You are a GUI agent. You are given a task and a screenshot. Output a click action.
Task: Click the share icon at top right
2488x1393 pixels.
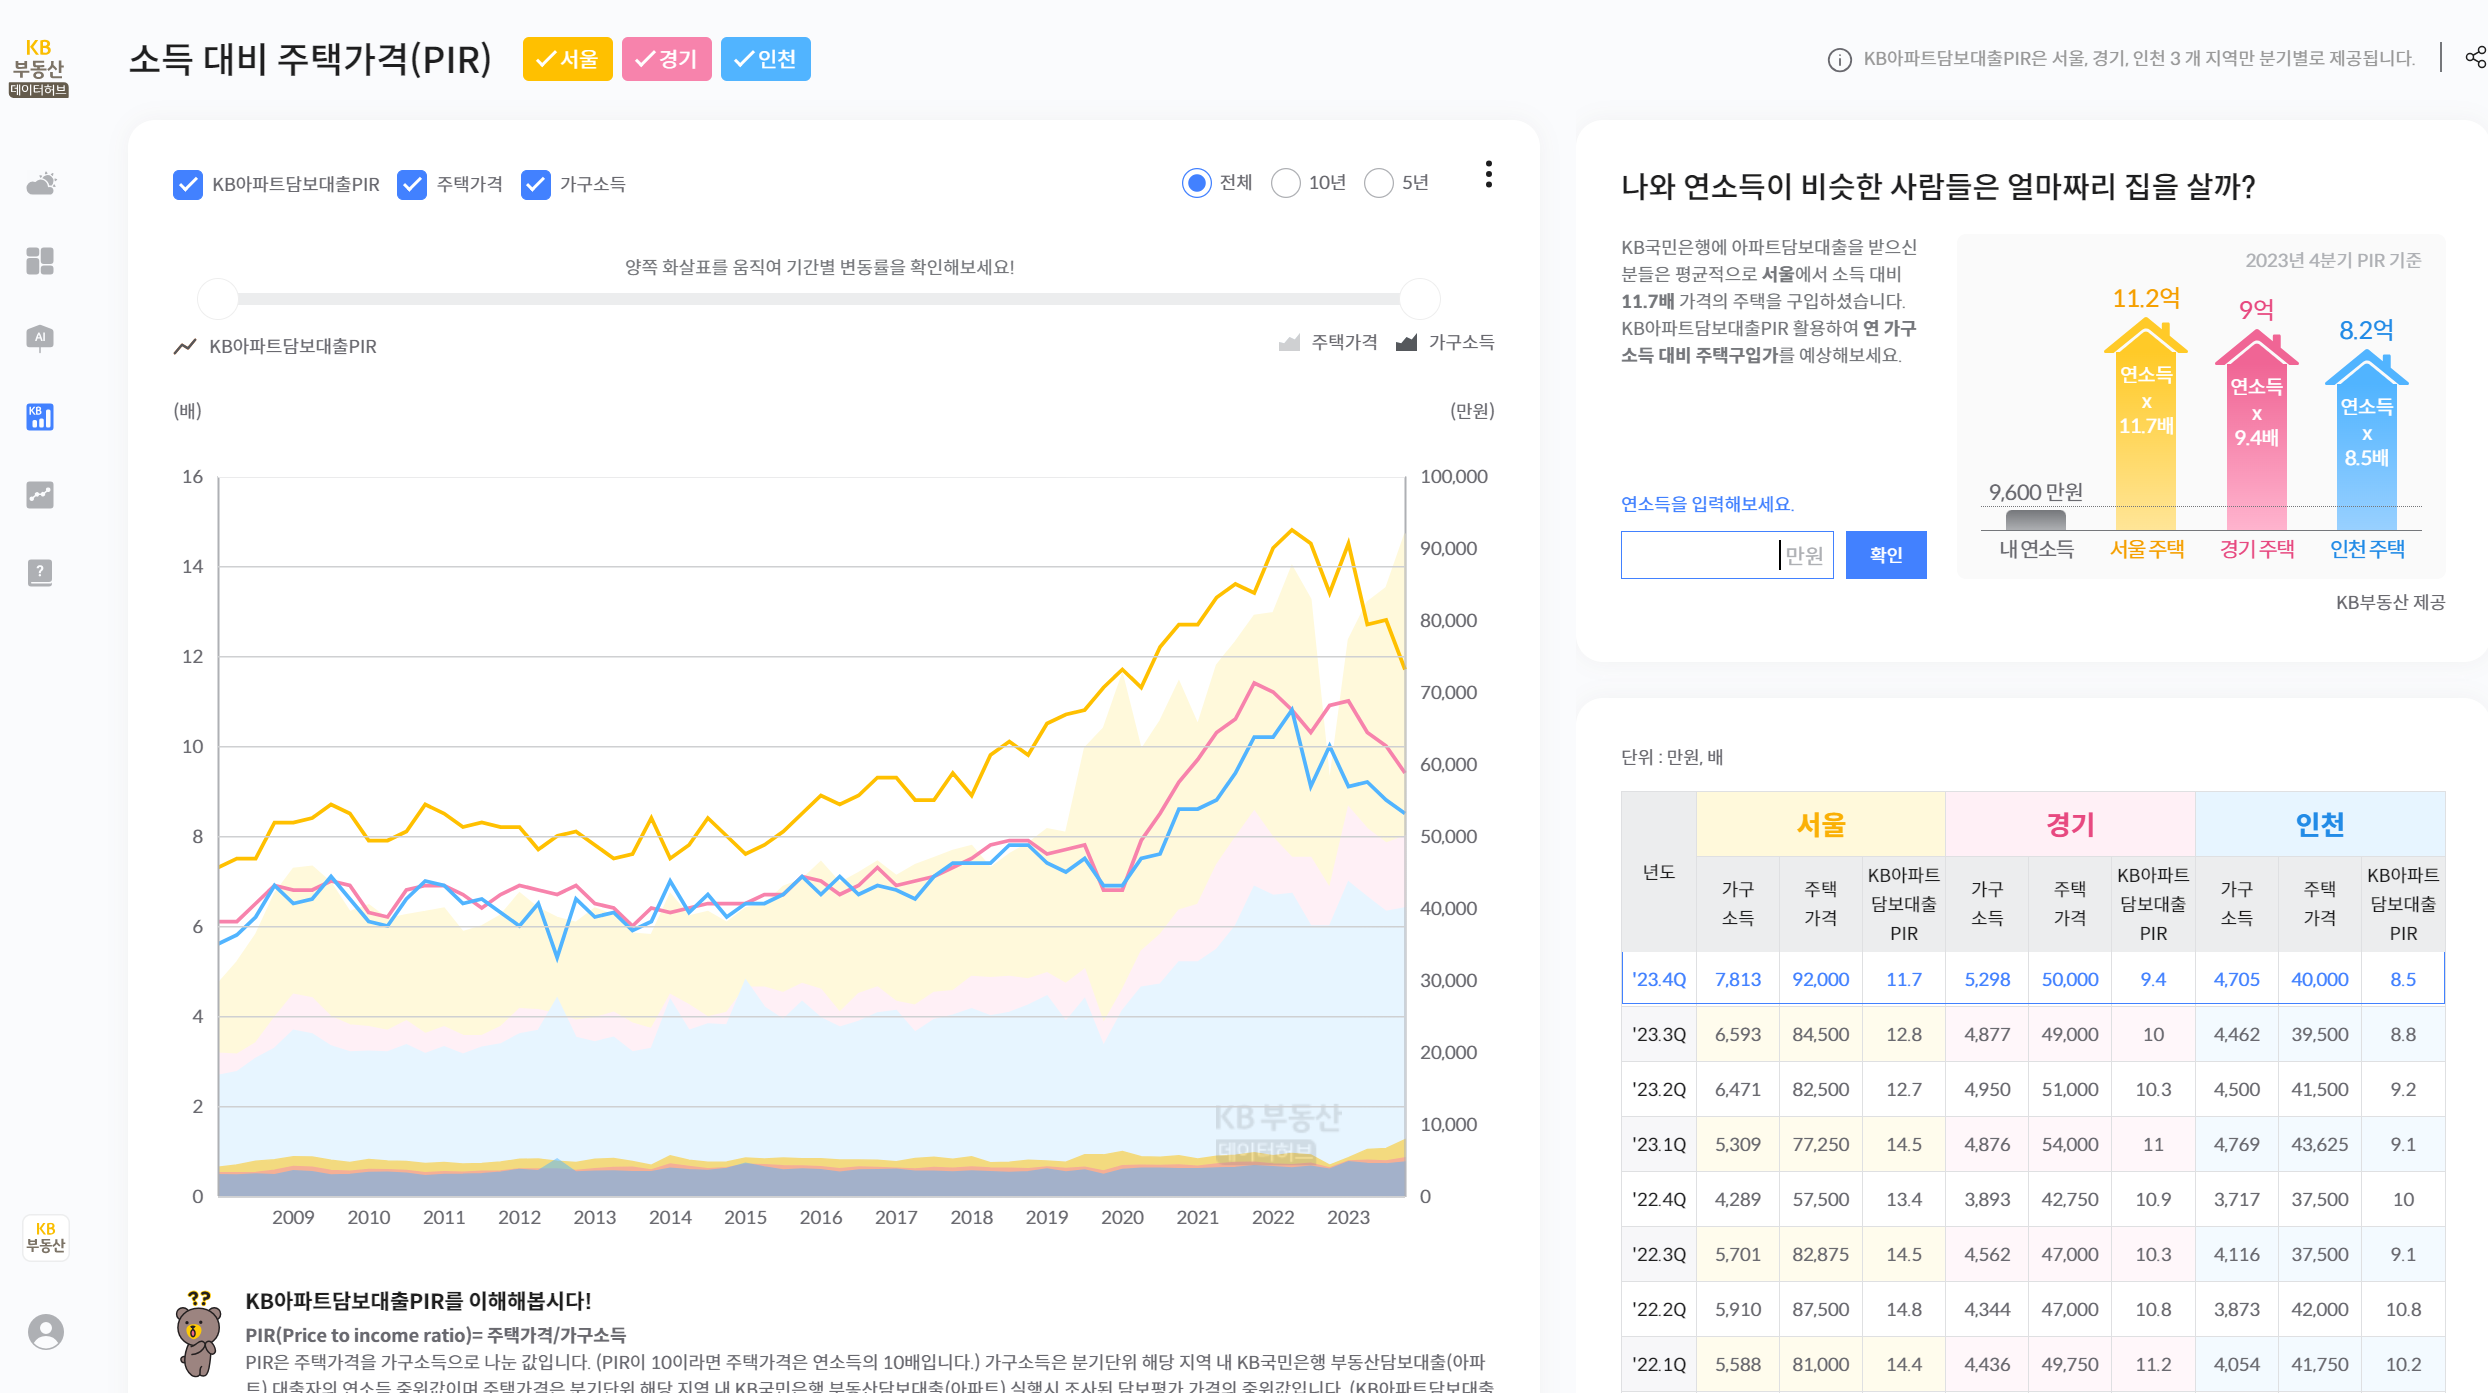(2475, 58)
